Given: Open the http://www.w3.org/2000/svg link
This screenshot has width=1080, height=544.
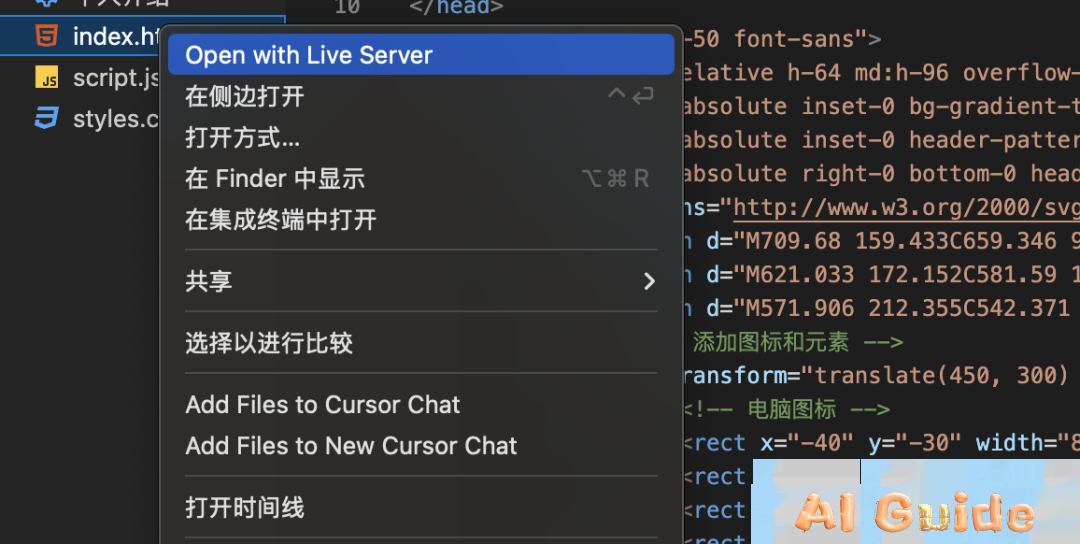Looking at the screenshot, I should tap(906, 207).
